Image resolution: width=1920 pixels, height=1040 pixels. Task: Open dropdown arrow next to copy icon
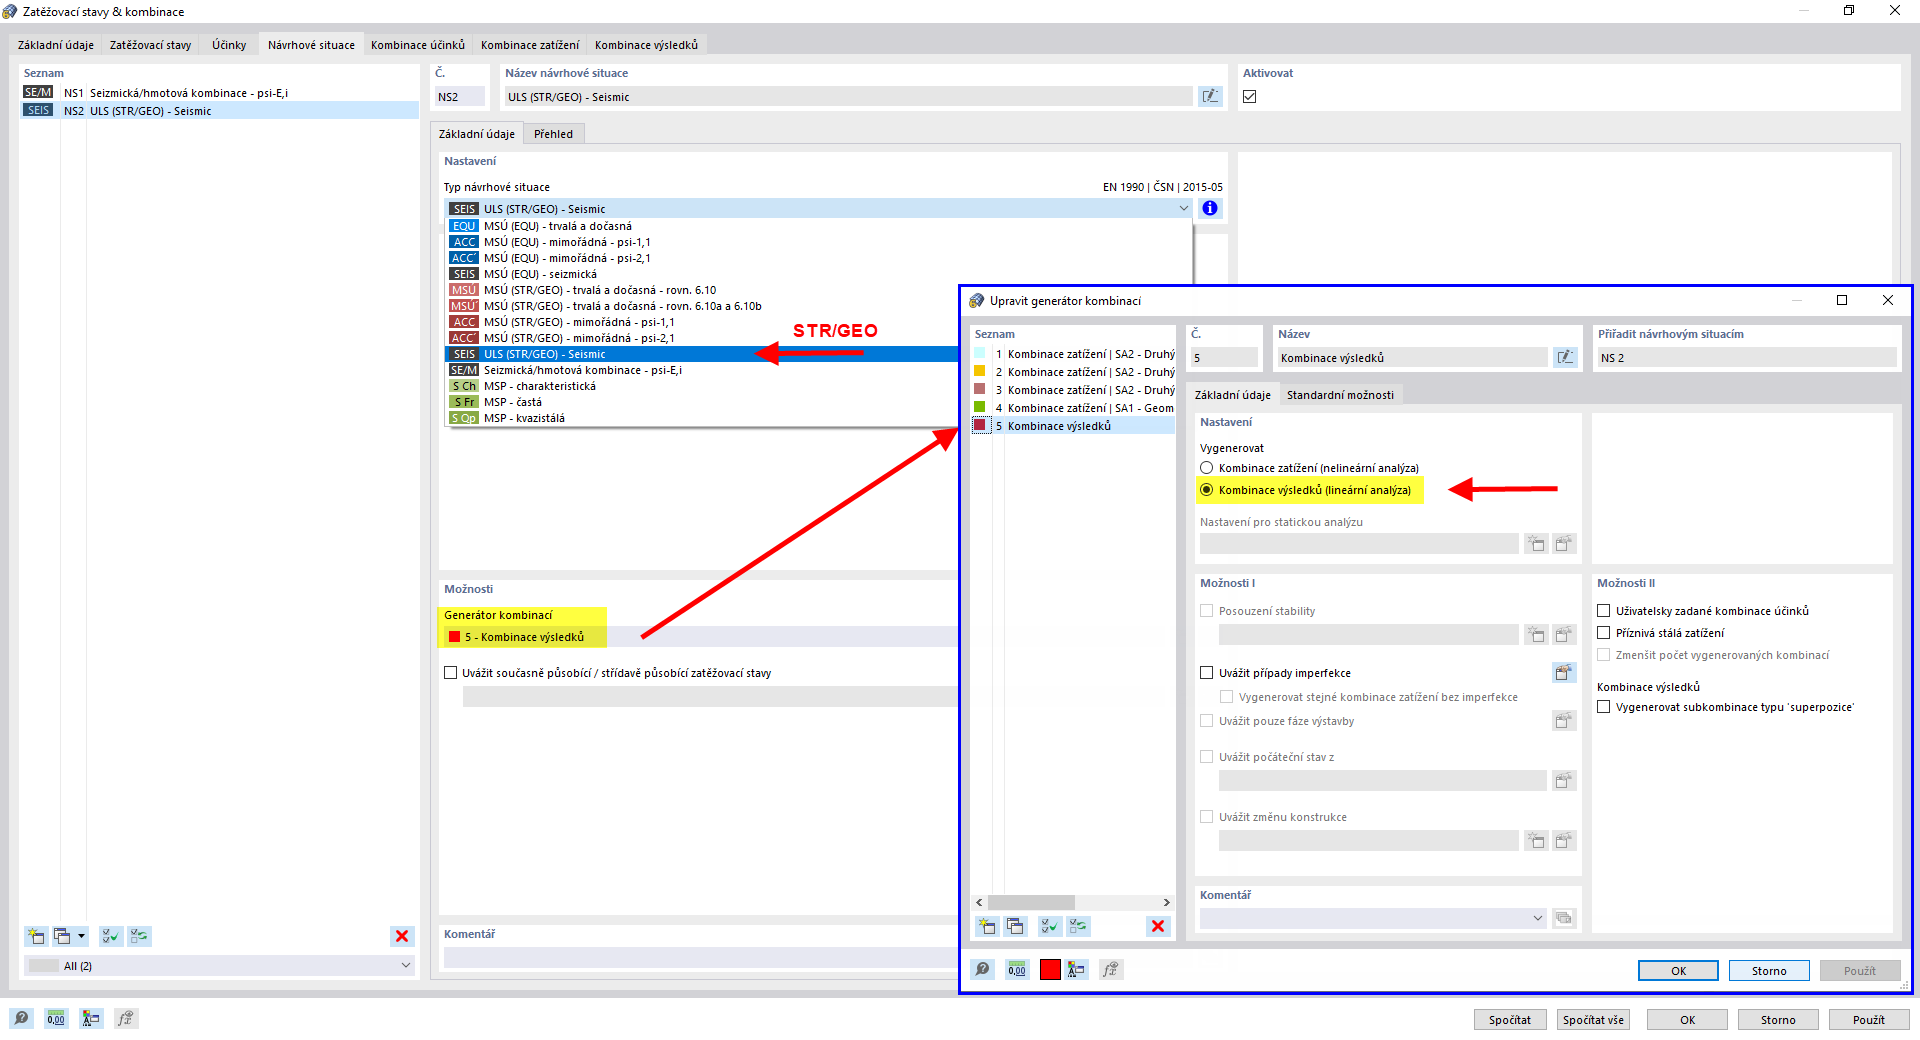[81, 936]
